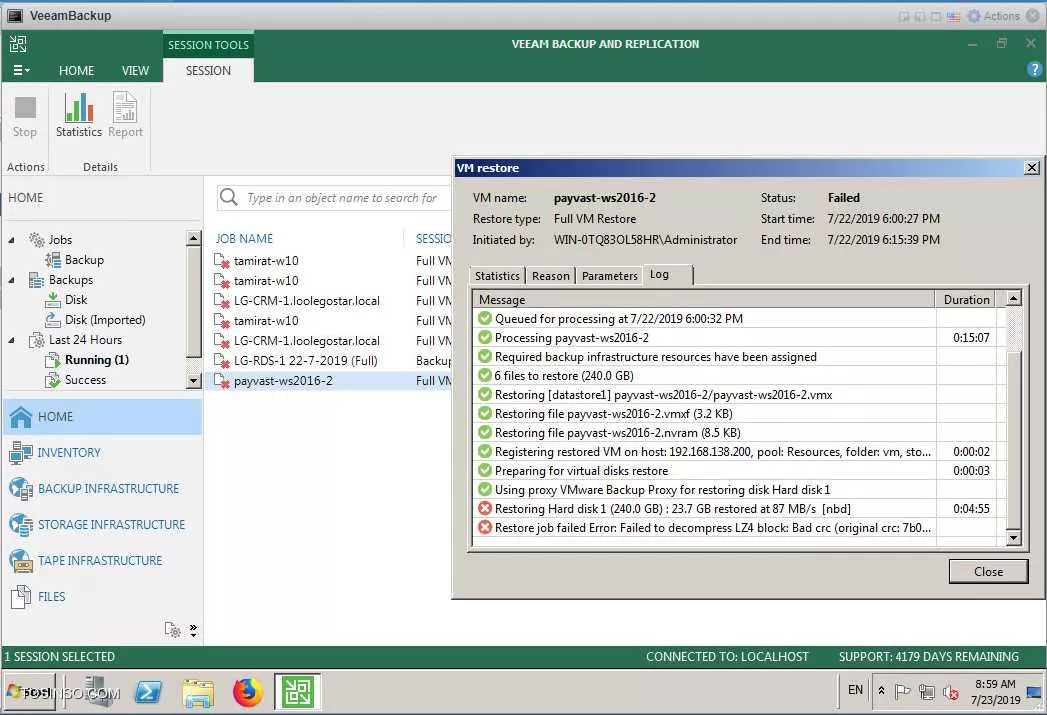Switch to the VIEW ribbon tab
This screenshot has width=1047, height=715.
[135, 71]
